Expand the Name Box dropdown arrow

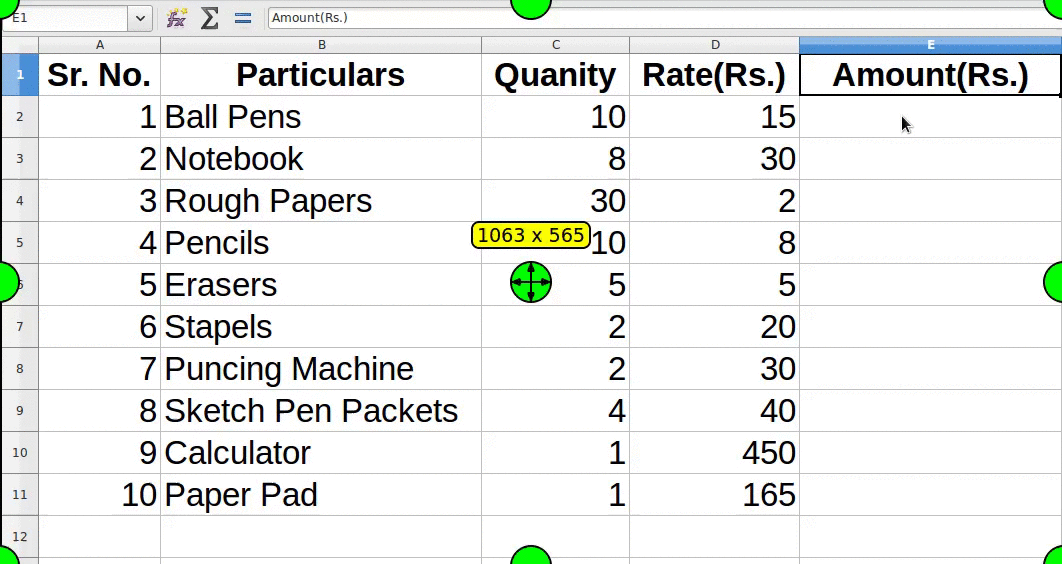coord(140,18)
